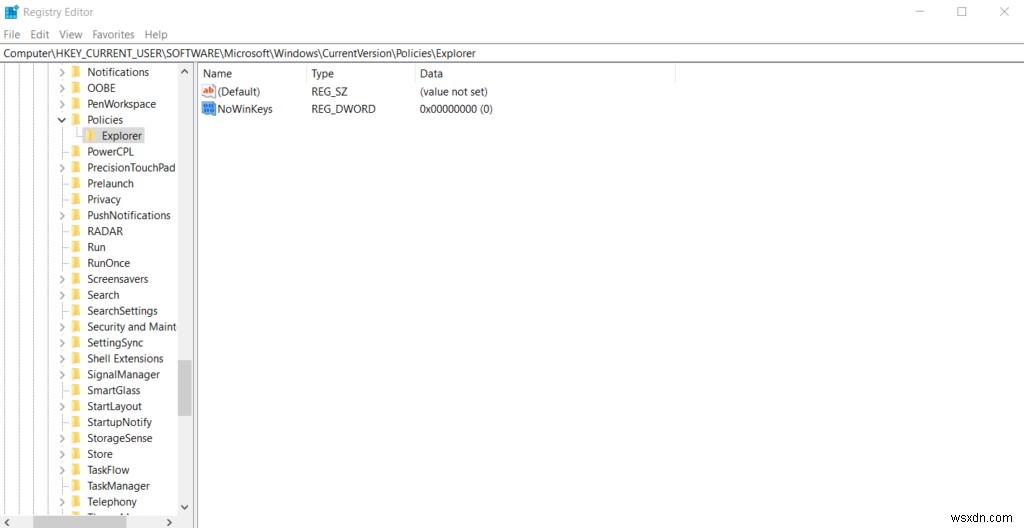Select the NoWinKeys value name

(245, 109)
